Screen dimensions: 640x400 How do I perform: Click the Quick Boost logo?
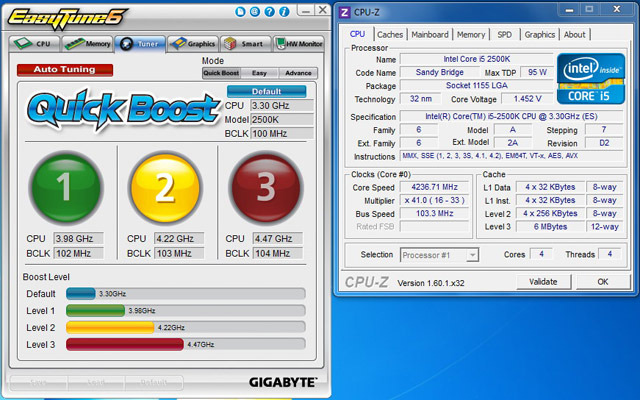(123, 109)
